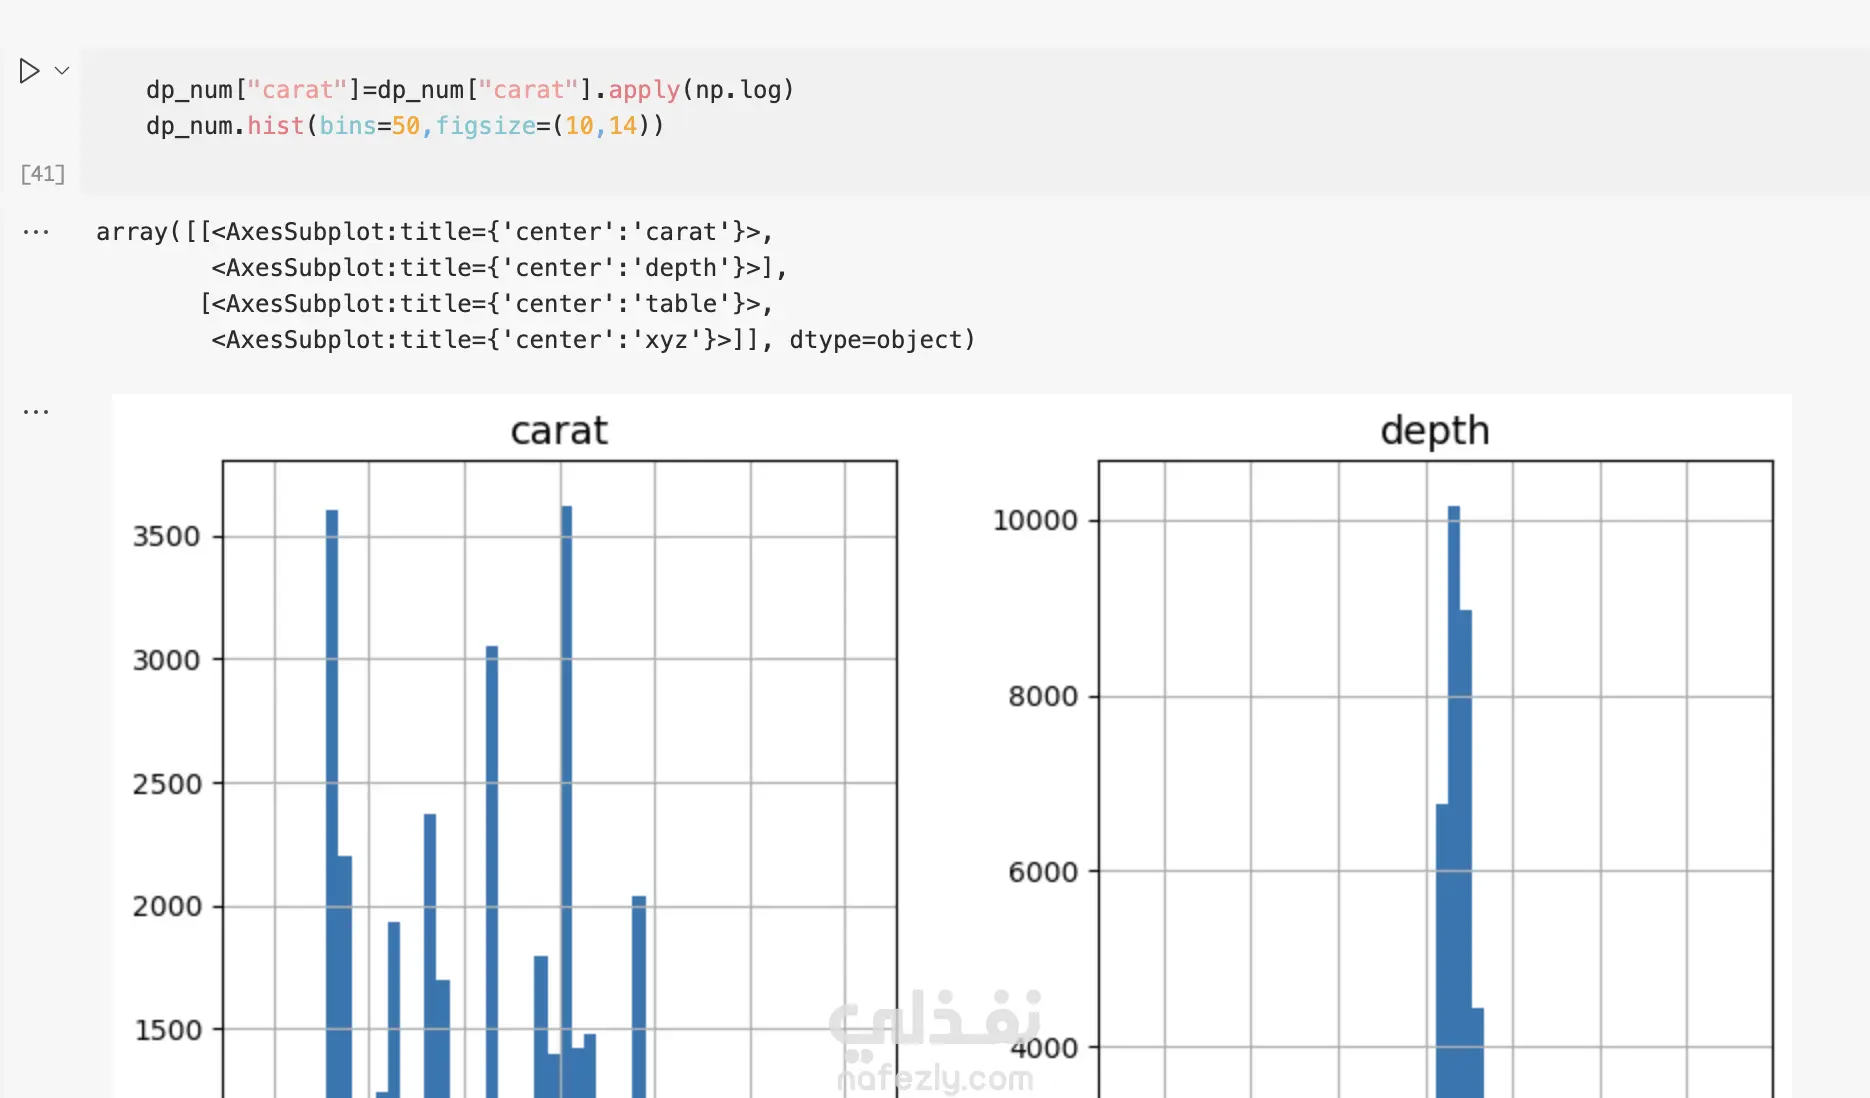Screen dimensions: 1870x1098
Task: Click the tallest bar in the depth histogram
Action: tap(1454, 802)
